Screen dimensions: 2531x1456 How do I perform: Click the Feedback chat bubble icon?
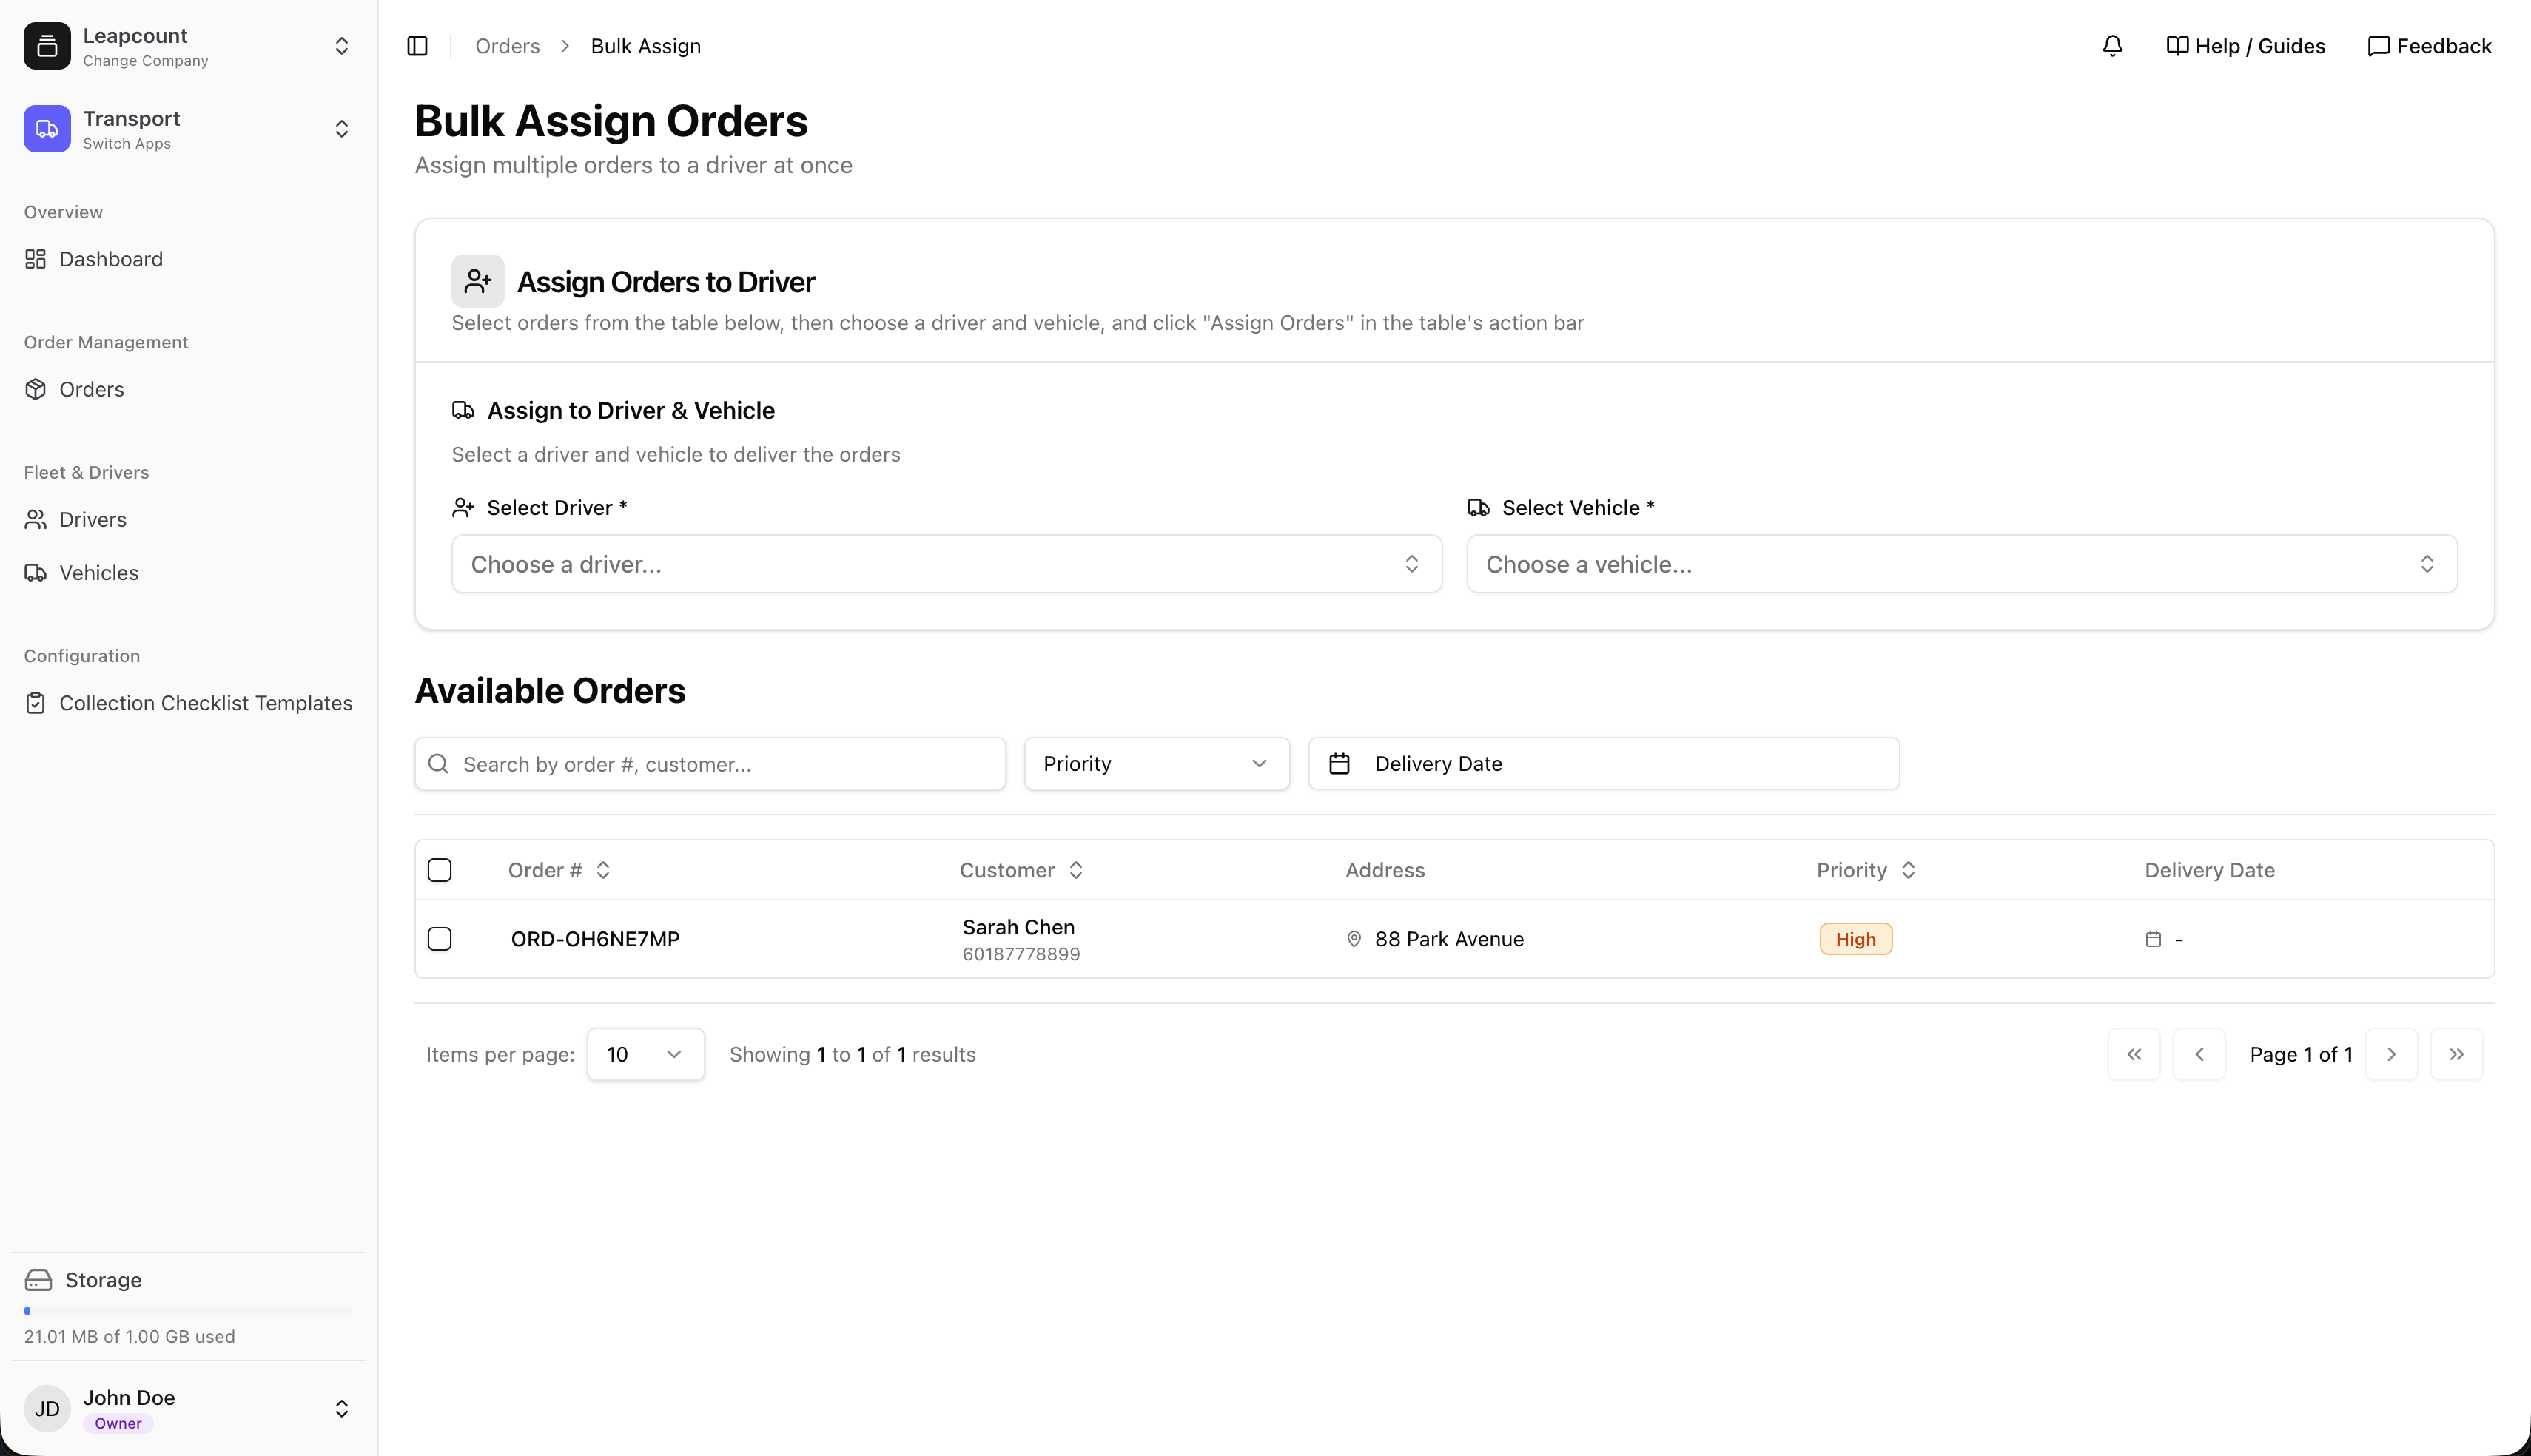2378,46
